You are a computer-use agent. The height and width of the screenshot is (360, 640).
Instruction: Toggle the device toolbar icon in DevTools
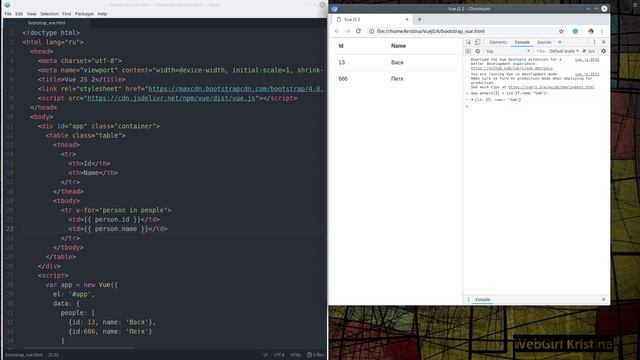point(477,42)
